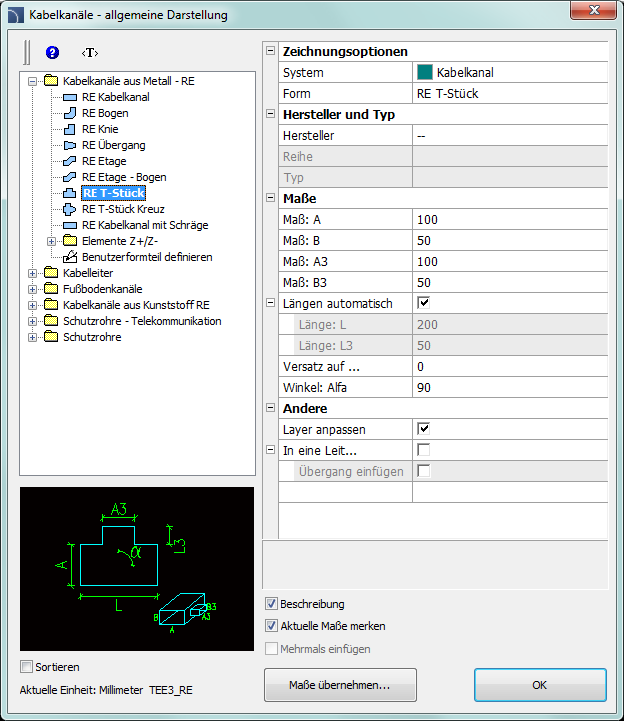
Task: Disable the Längen automatisch checkbox
Action: tap(423, 303)
